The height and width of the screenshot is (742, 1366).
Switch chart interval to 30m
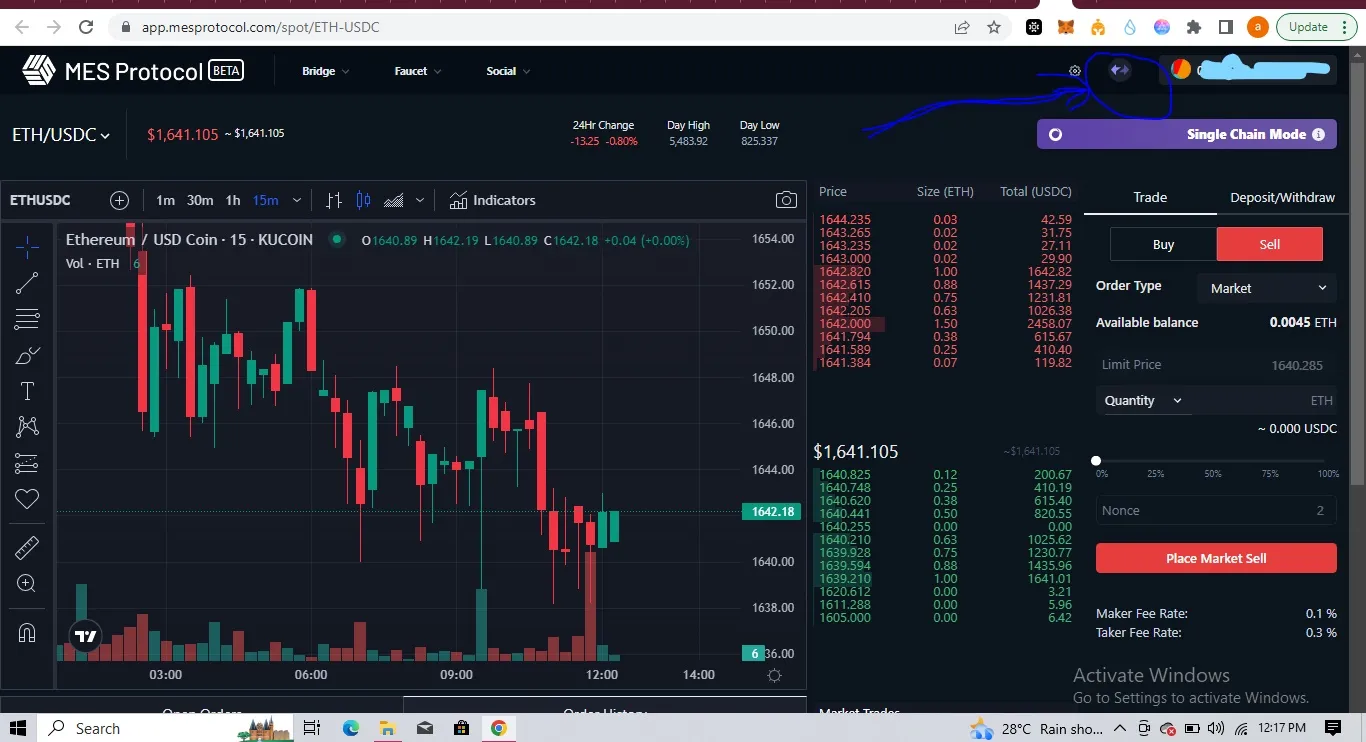(x=200, y=200)
